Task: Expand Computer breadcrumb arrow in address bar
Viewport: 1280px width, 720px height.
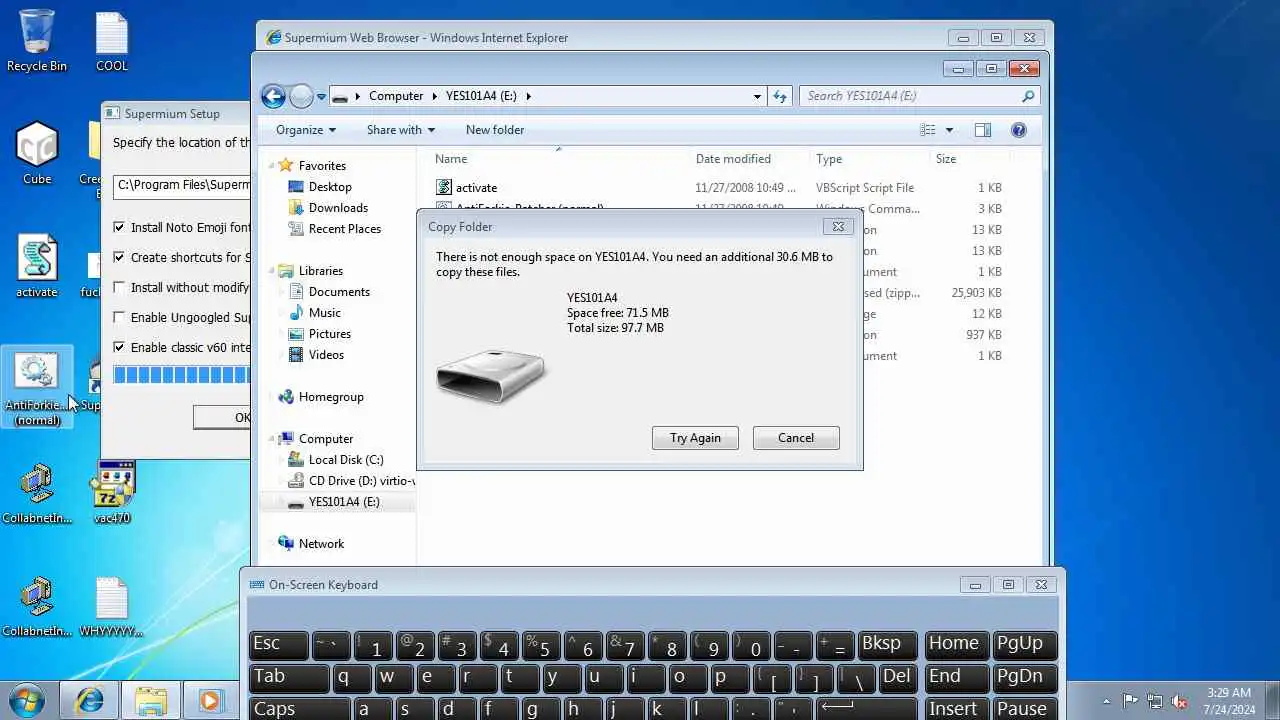Action: (x=435, y=96)
